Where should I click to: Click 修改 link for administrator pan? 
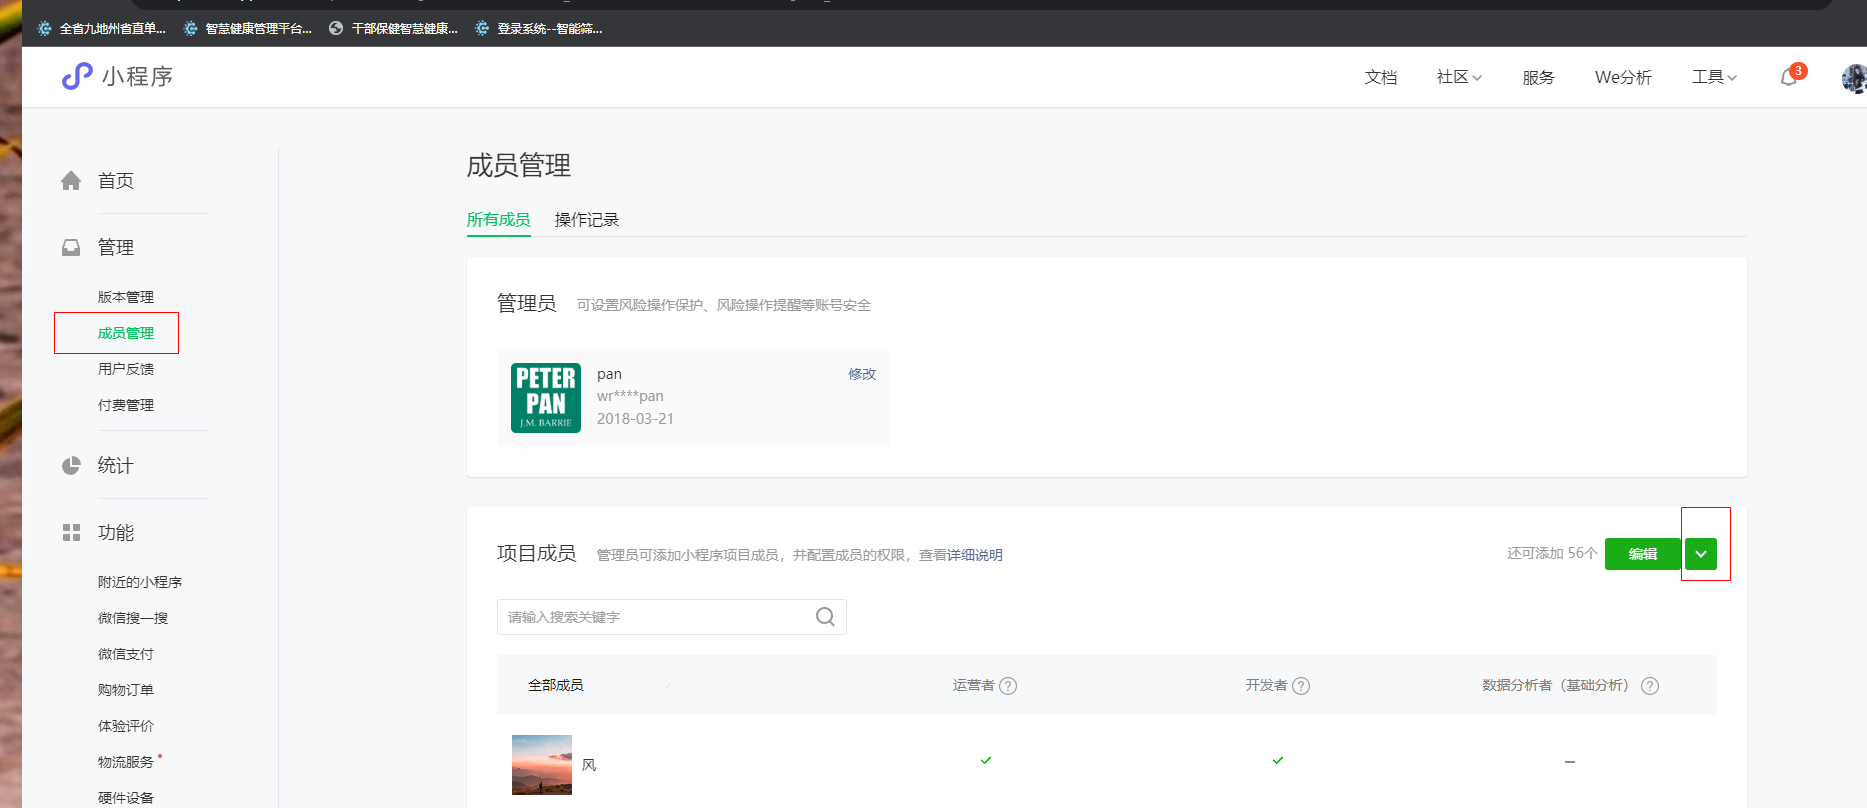pyautogui.click(x=862, y=374)
